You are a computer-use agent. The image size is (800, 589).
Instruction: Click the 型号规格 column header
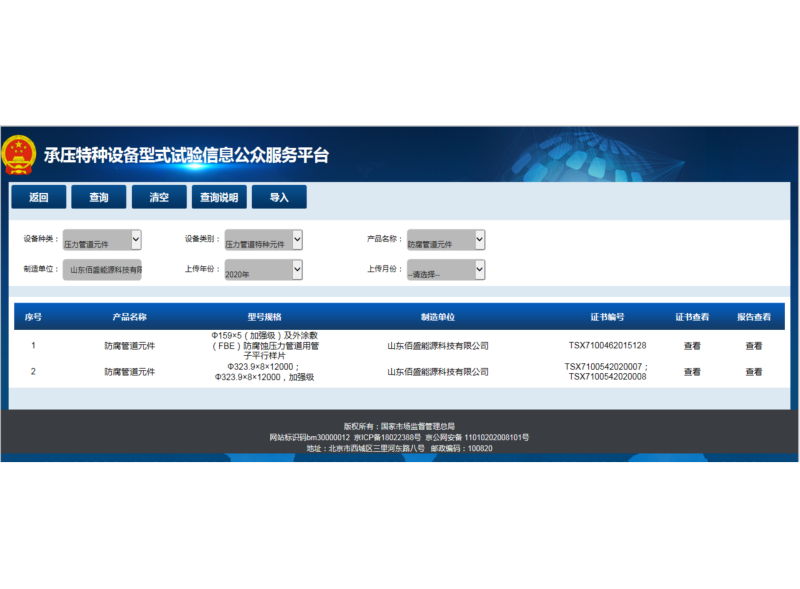(x=265, y=317)
